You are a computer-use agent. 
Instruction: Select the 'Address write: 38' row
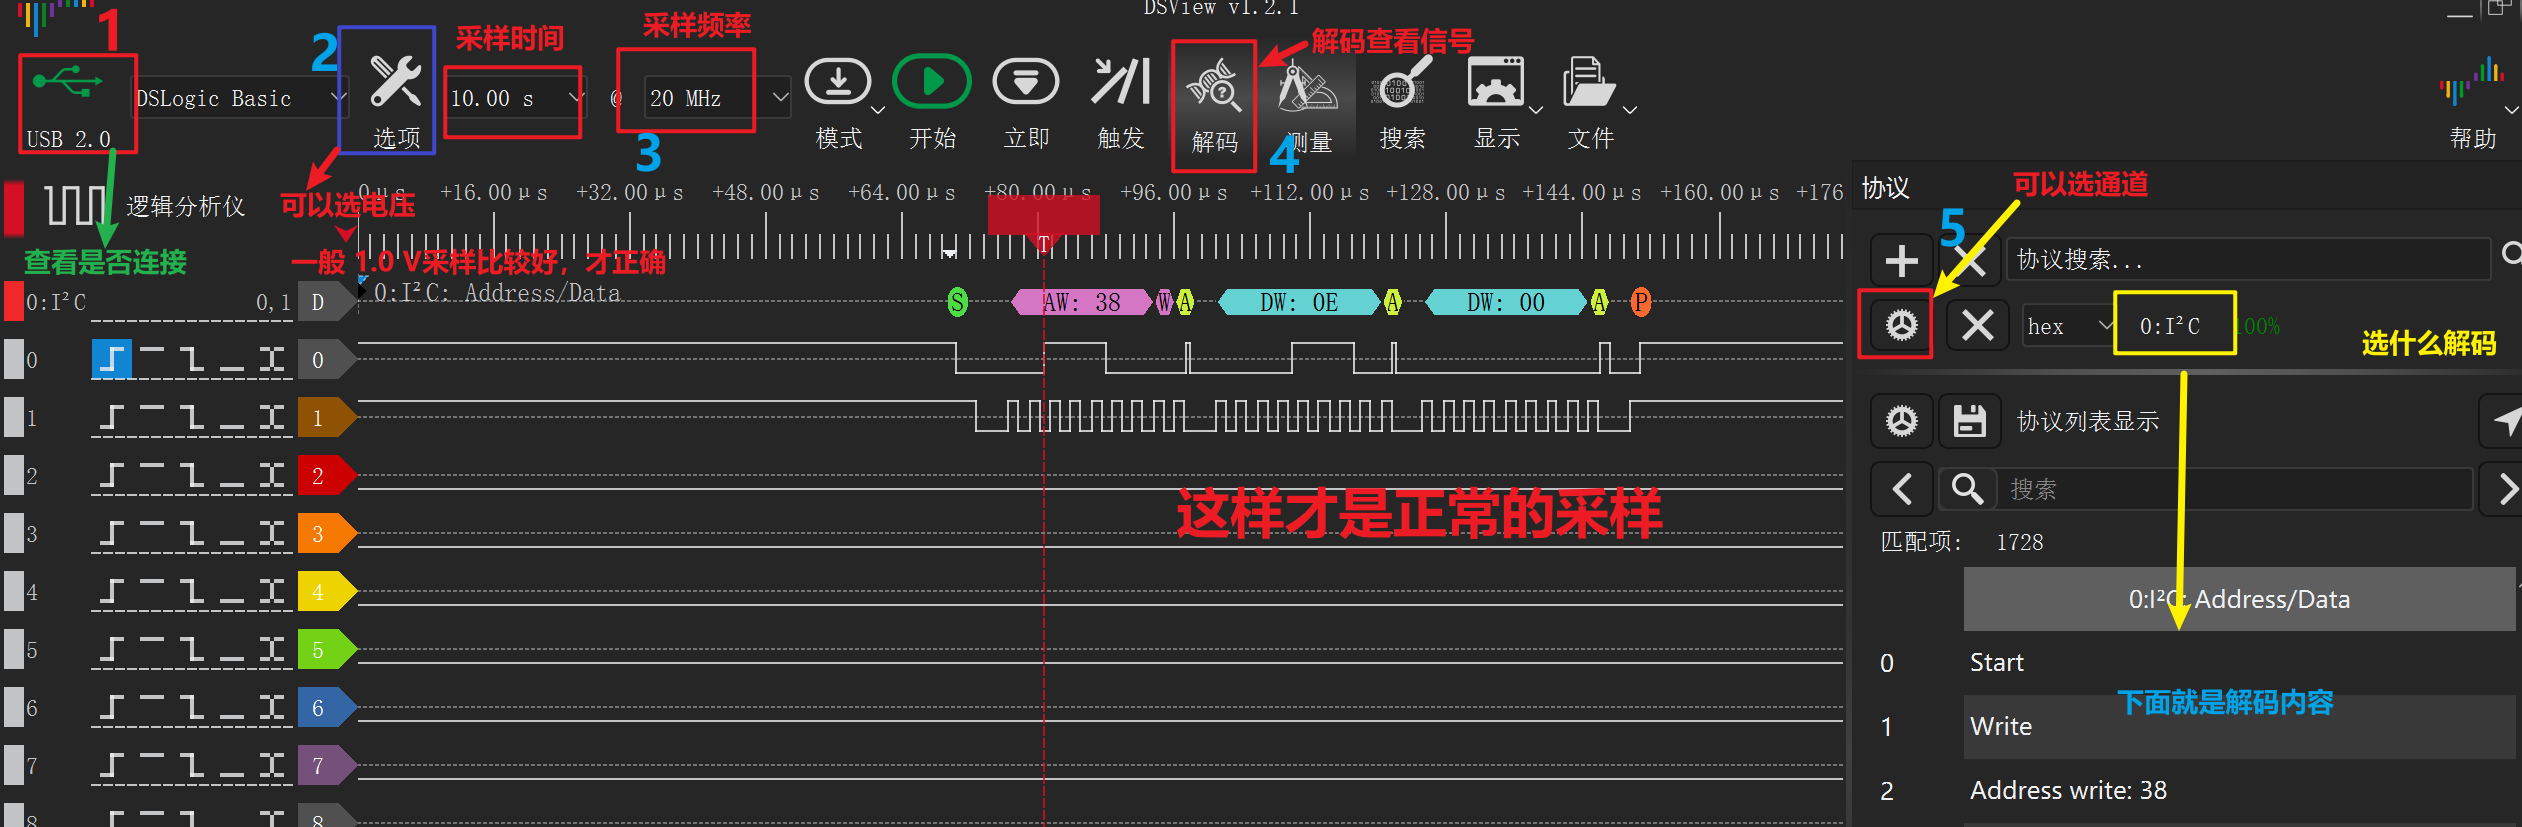pyautogui.click(x=2239, y=790)
